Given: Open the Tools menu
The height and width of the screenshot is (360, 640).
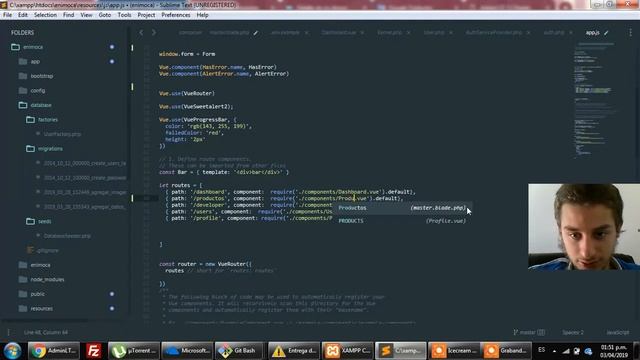Looking at the screenshot, I should (x=124, y=15).
